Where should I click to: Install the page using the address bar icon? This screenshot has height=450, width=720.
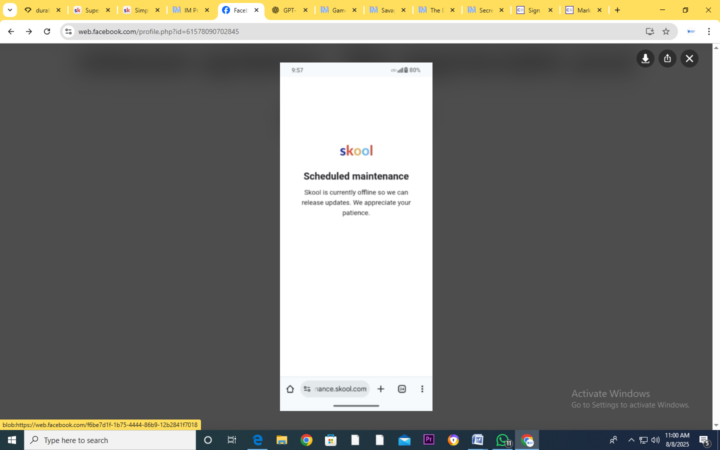point(649,31)
